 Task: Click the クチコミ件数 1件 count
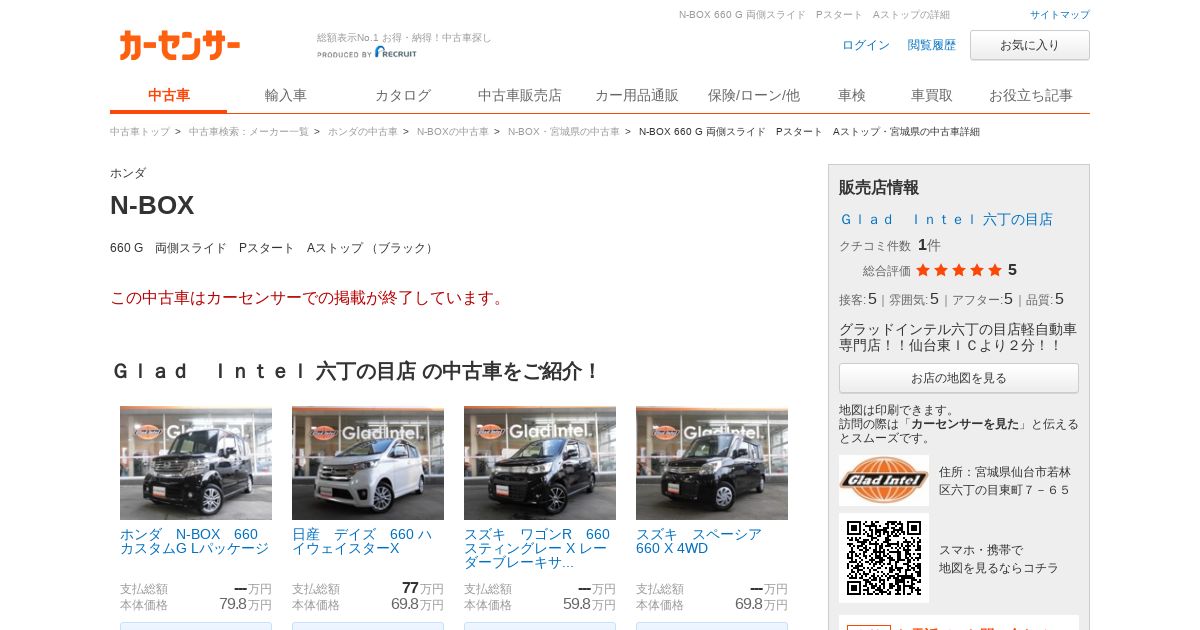(929, 245)
